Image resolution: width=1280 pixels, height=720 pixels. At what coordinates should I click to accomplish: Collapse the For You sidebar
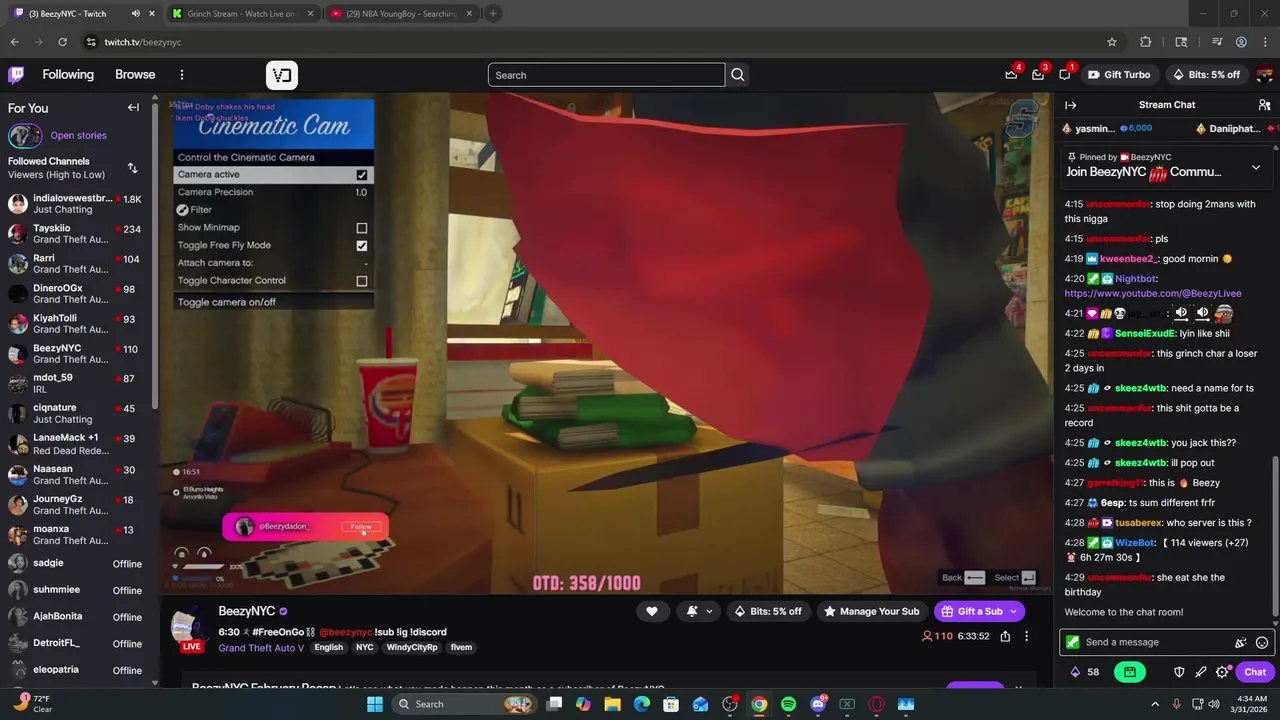(x=133, y=108)
